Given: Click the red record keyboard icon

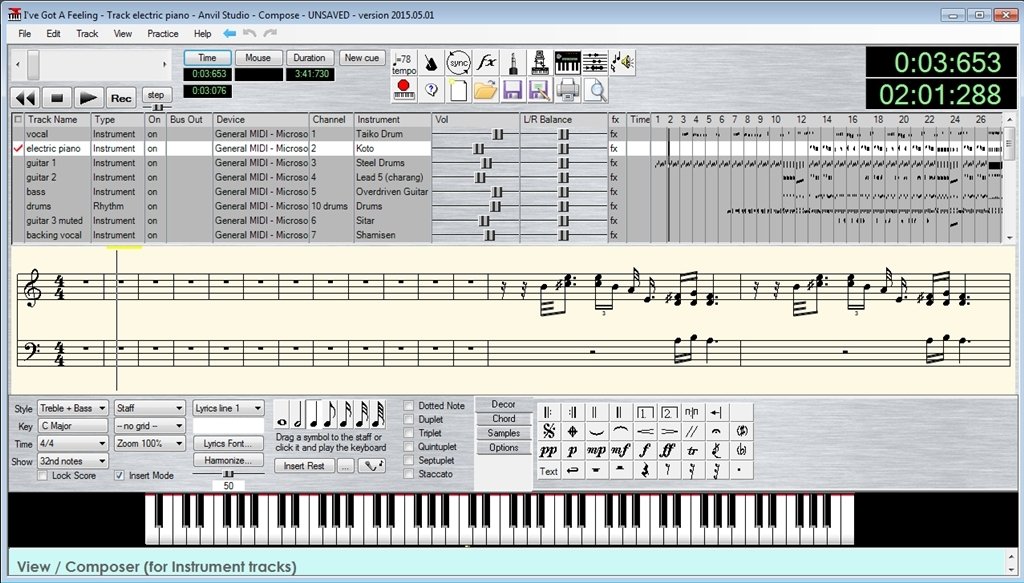Looking at the screenshot, I should point(404,90).
